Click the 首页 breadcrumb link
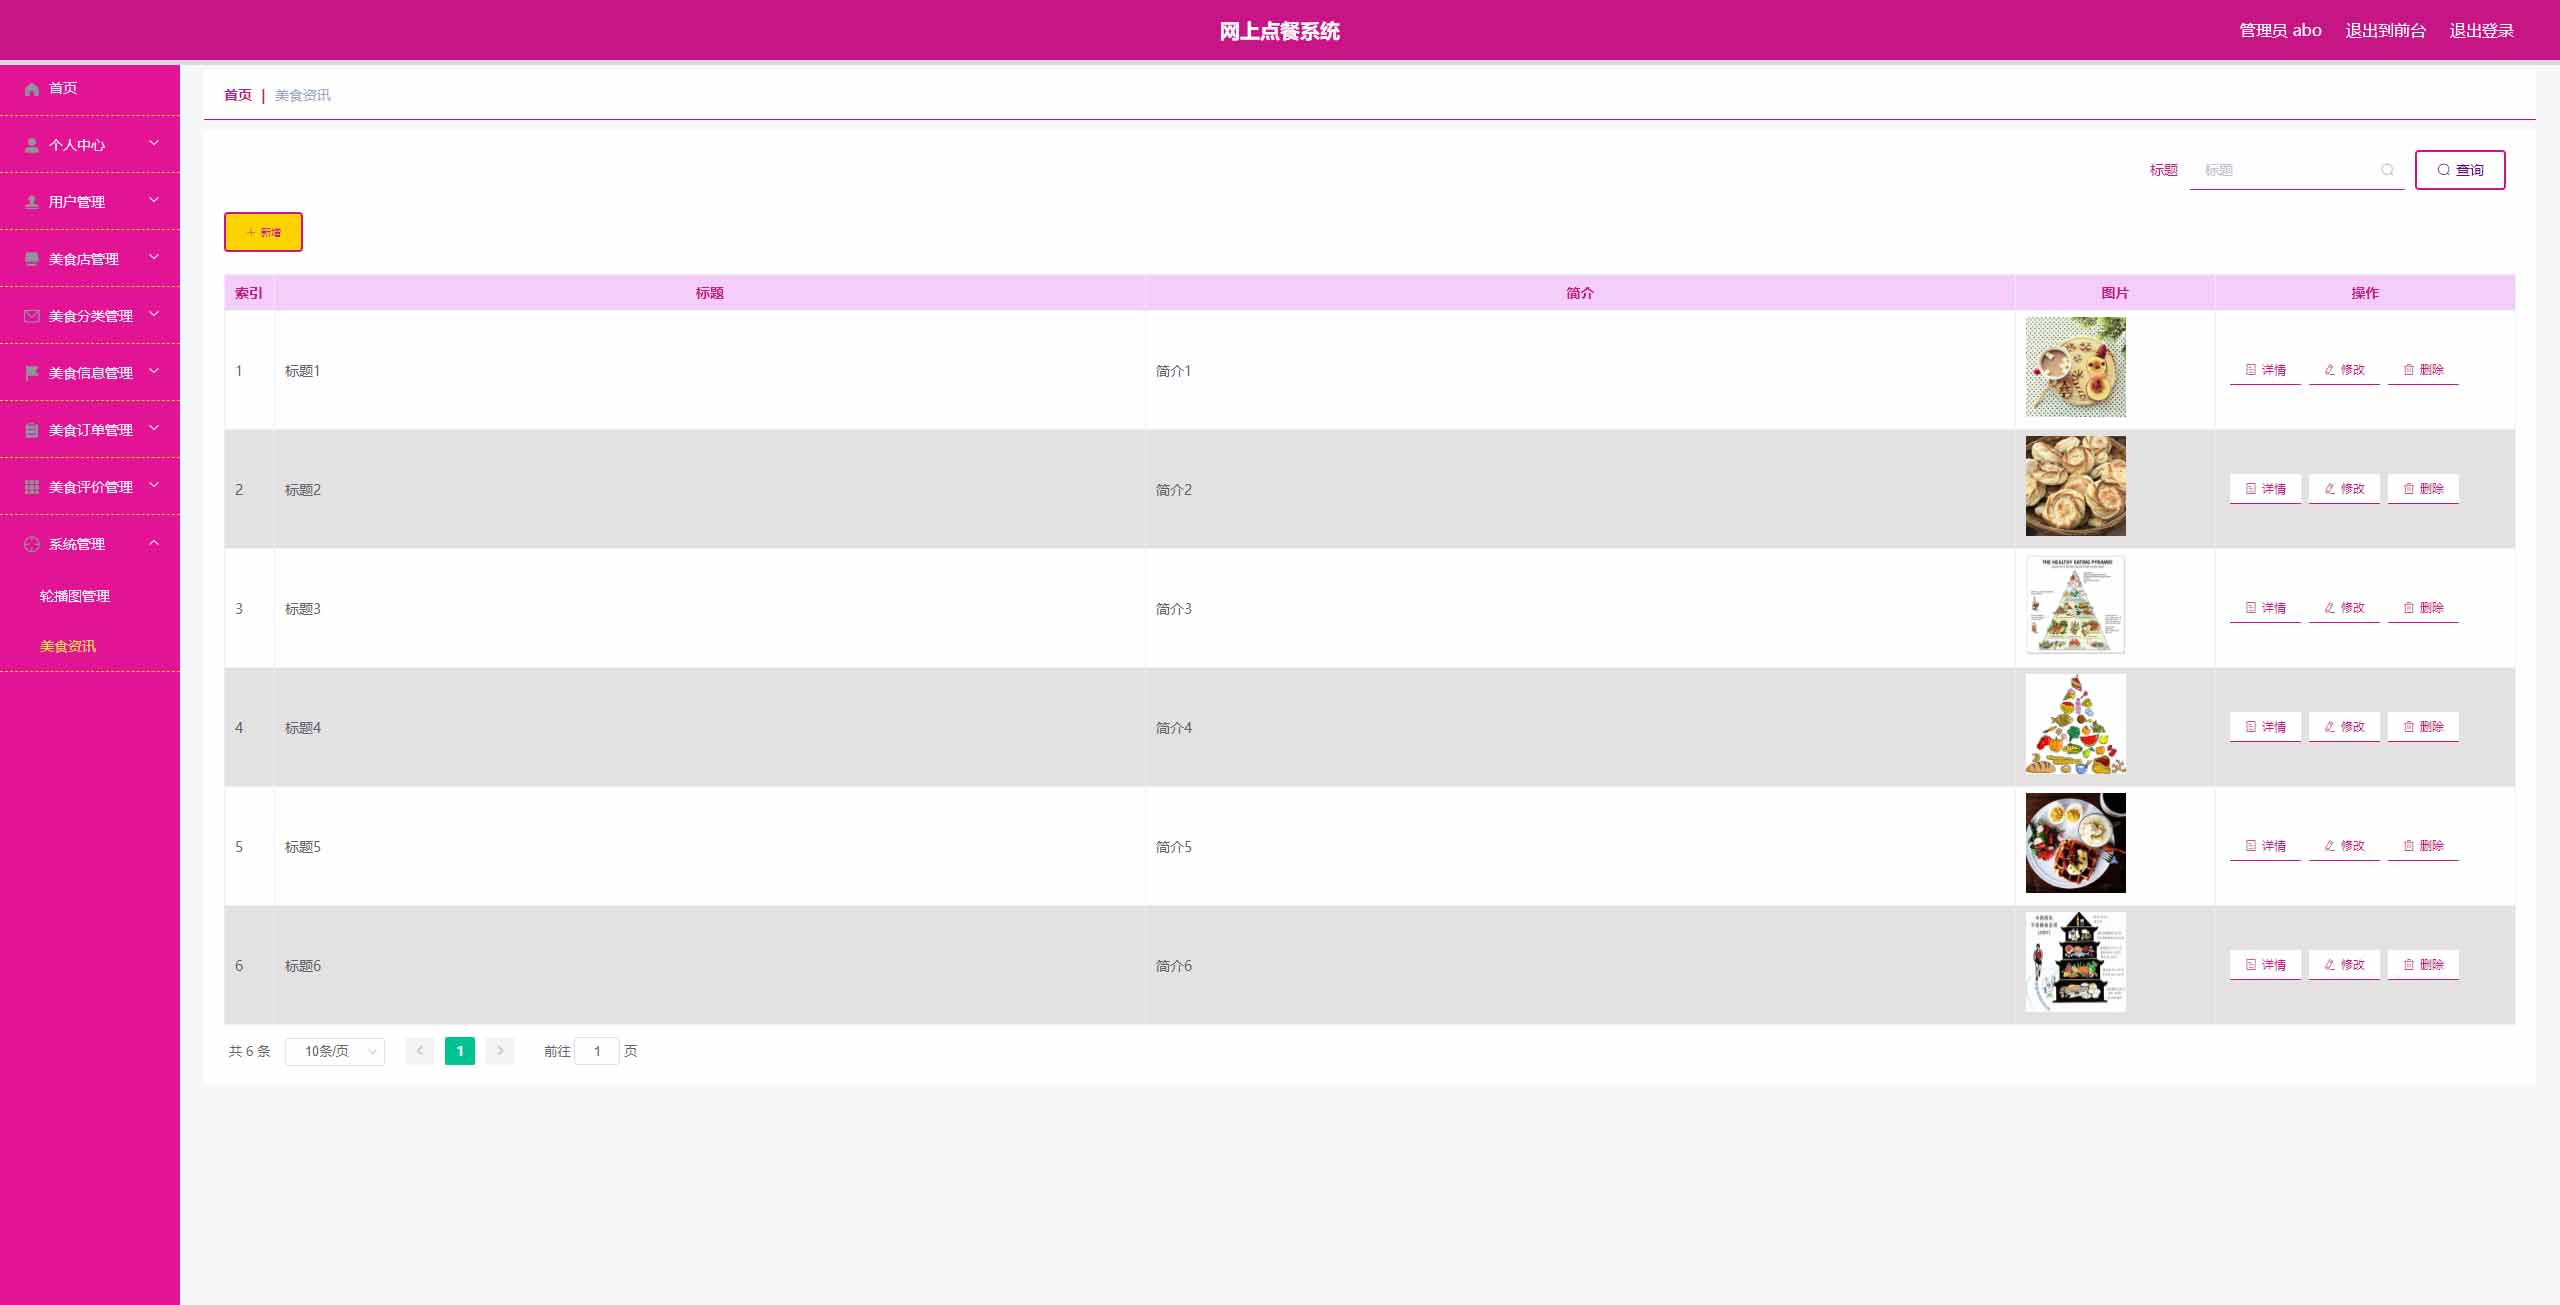The image size is (2560, 1305). [238, 95]
